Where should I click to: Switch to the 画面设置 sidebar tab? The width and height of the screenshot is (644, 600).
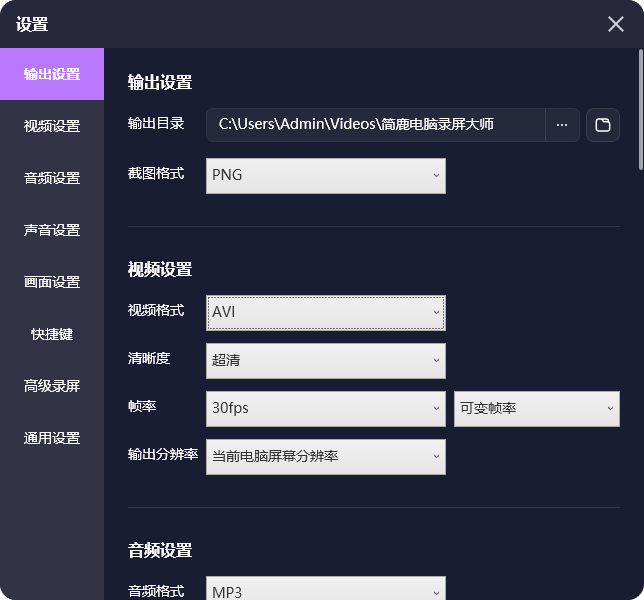(52, 282)
